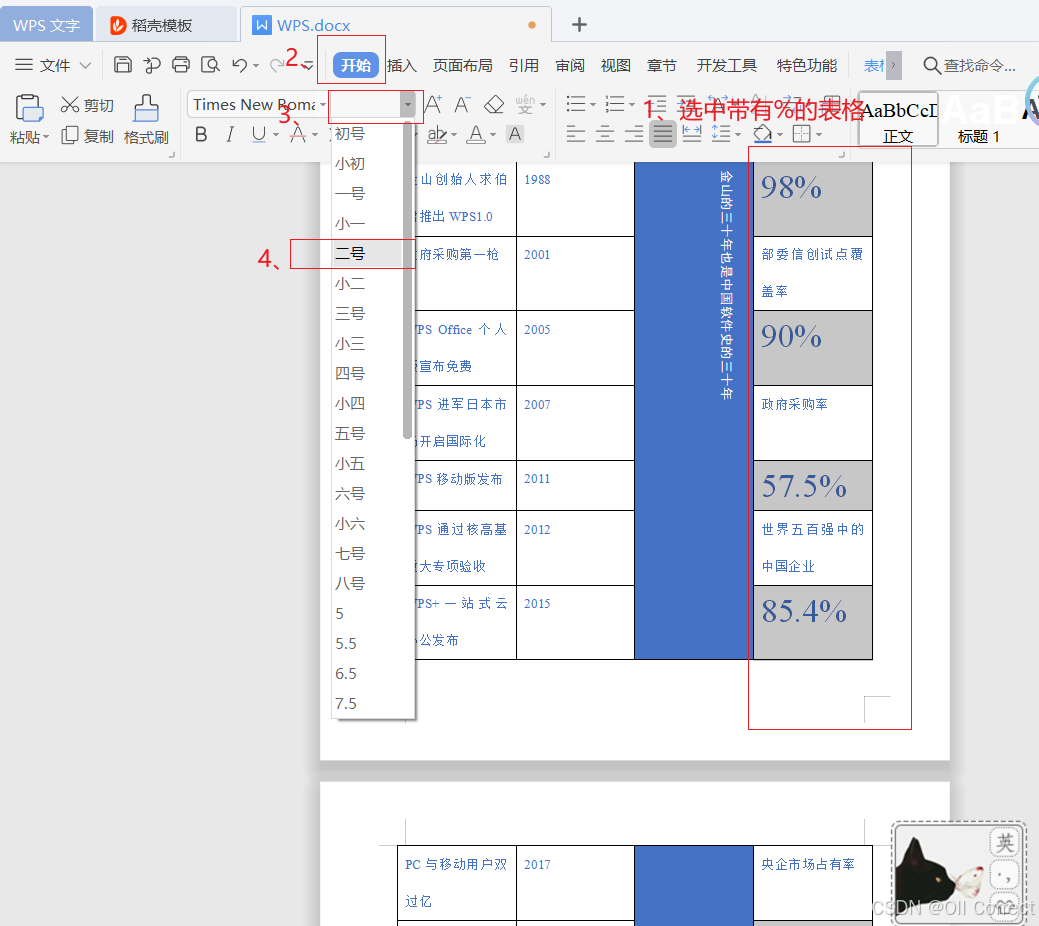
Task: Toggle center alignment
Action: pos(605,134)
